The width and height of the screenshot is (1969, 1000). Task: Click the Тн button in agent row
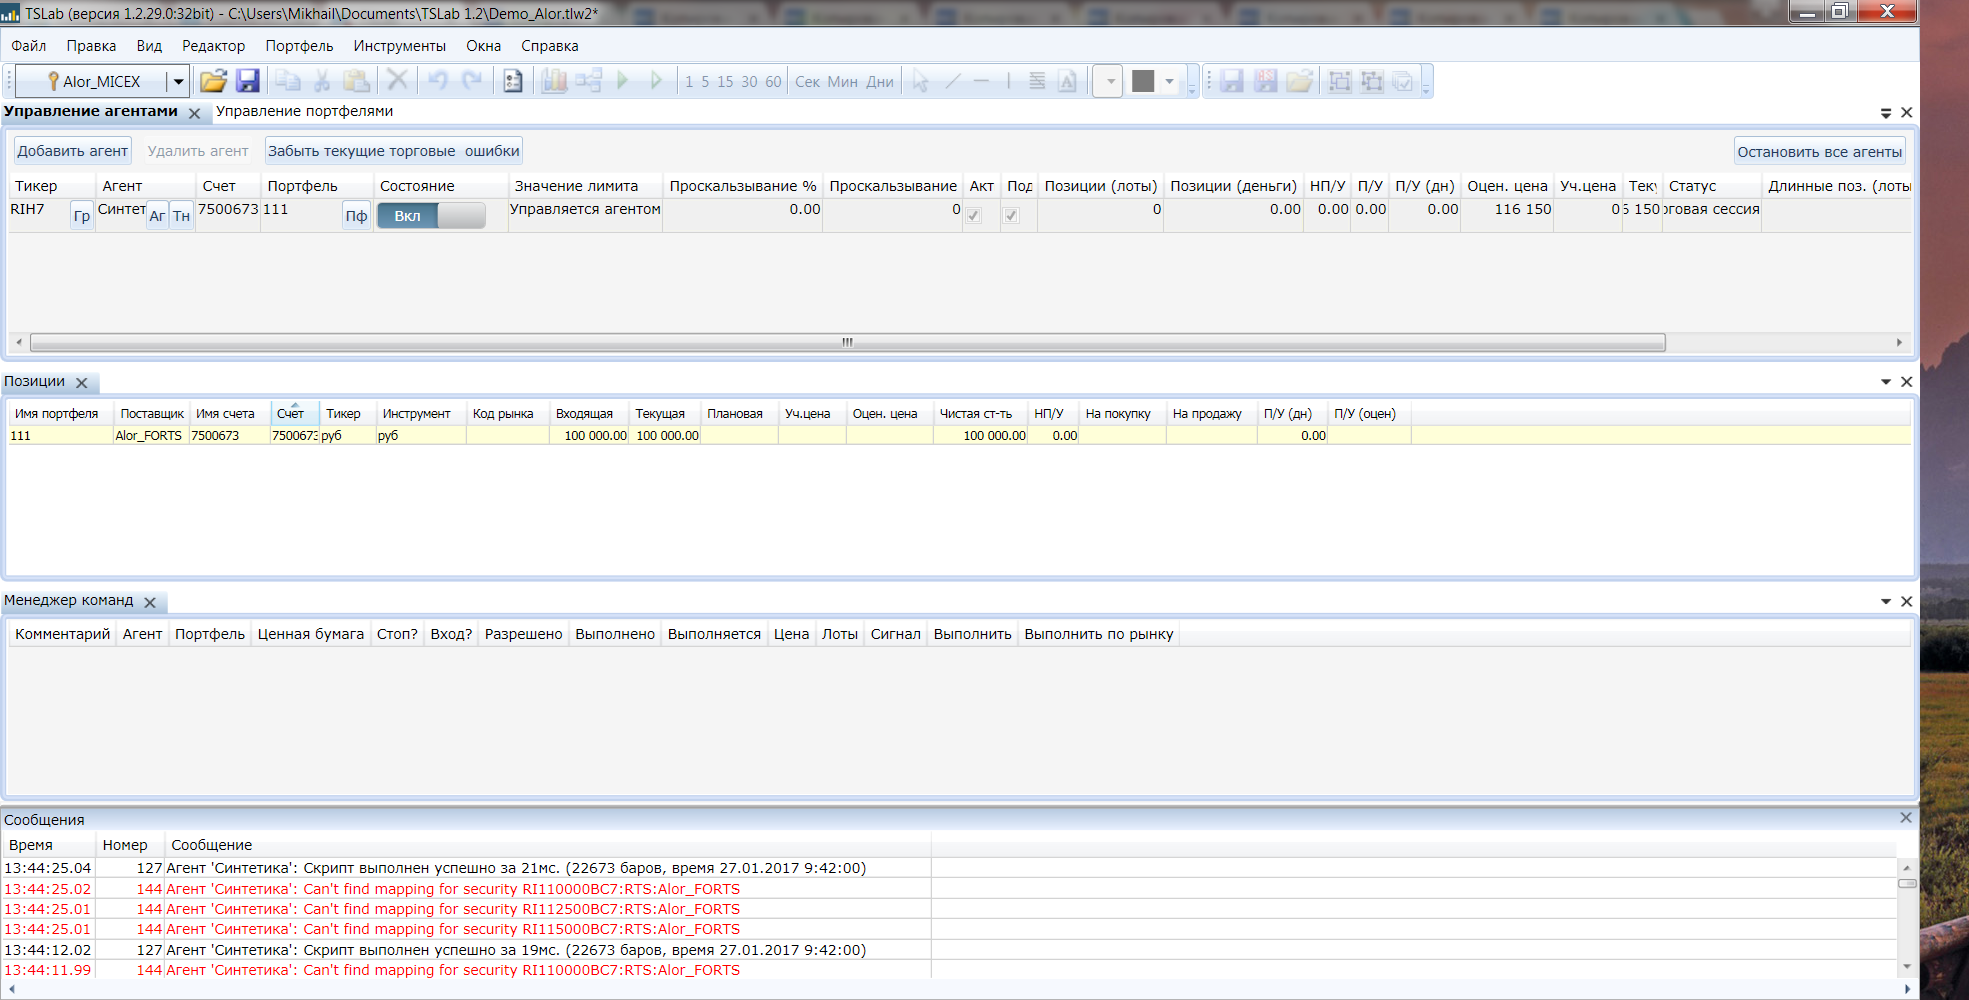(x=181, y=216)
